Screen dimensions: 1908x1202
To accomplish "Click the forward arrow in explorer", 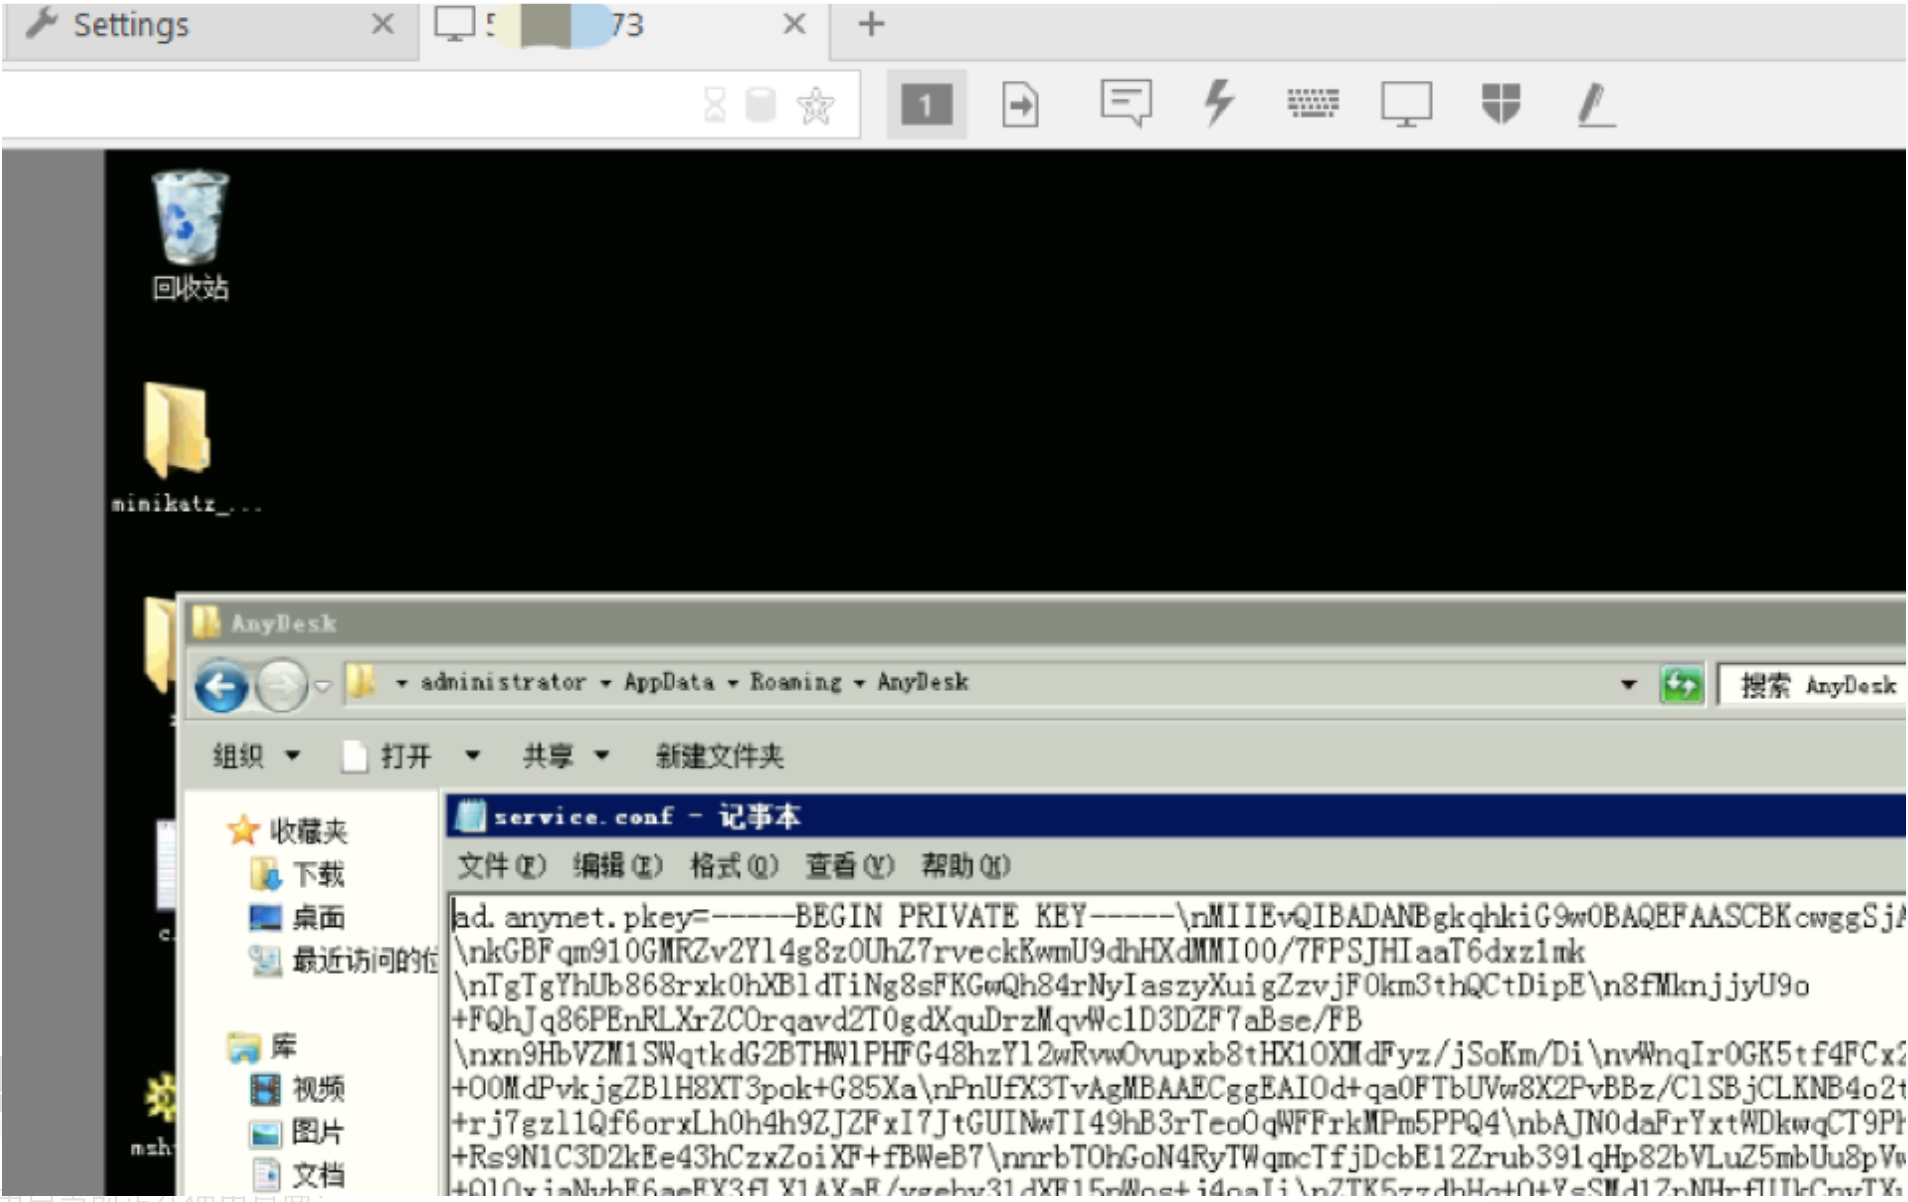I will 282,686.
